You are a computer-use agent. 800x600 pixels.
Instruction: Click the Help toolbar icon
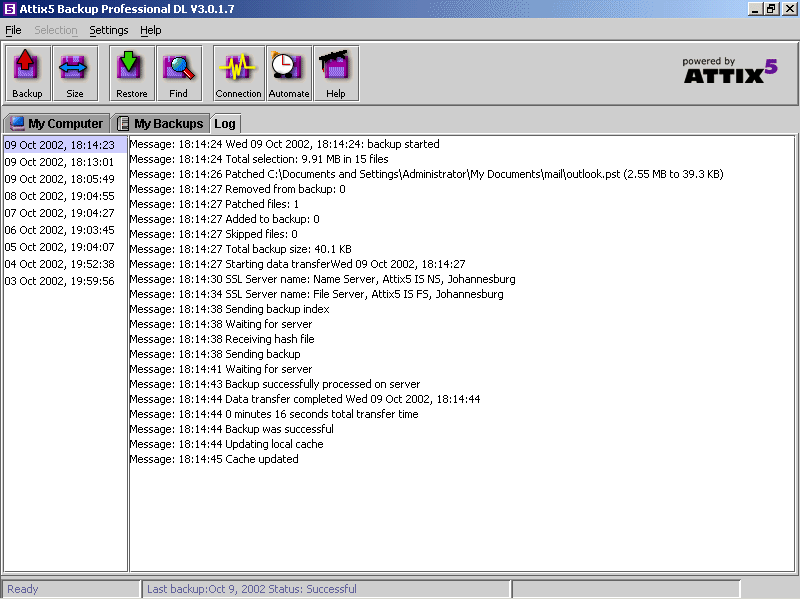coord(335,73)
